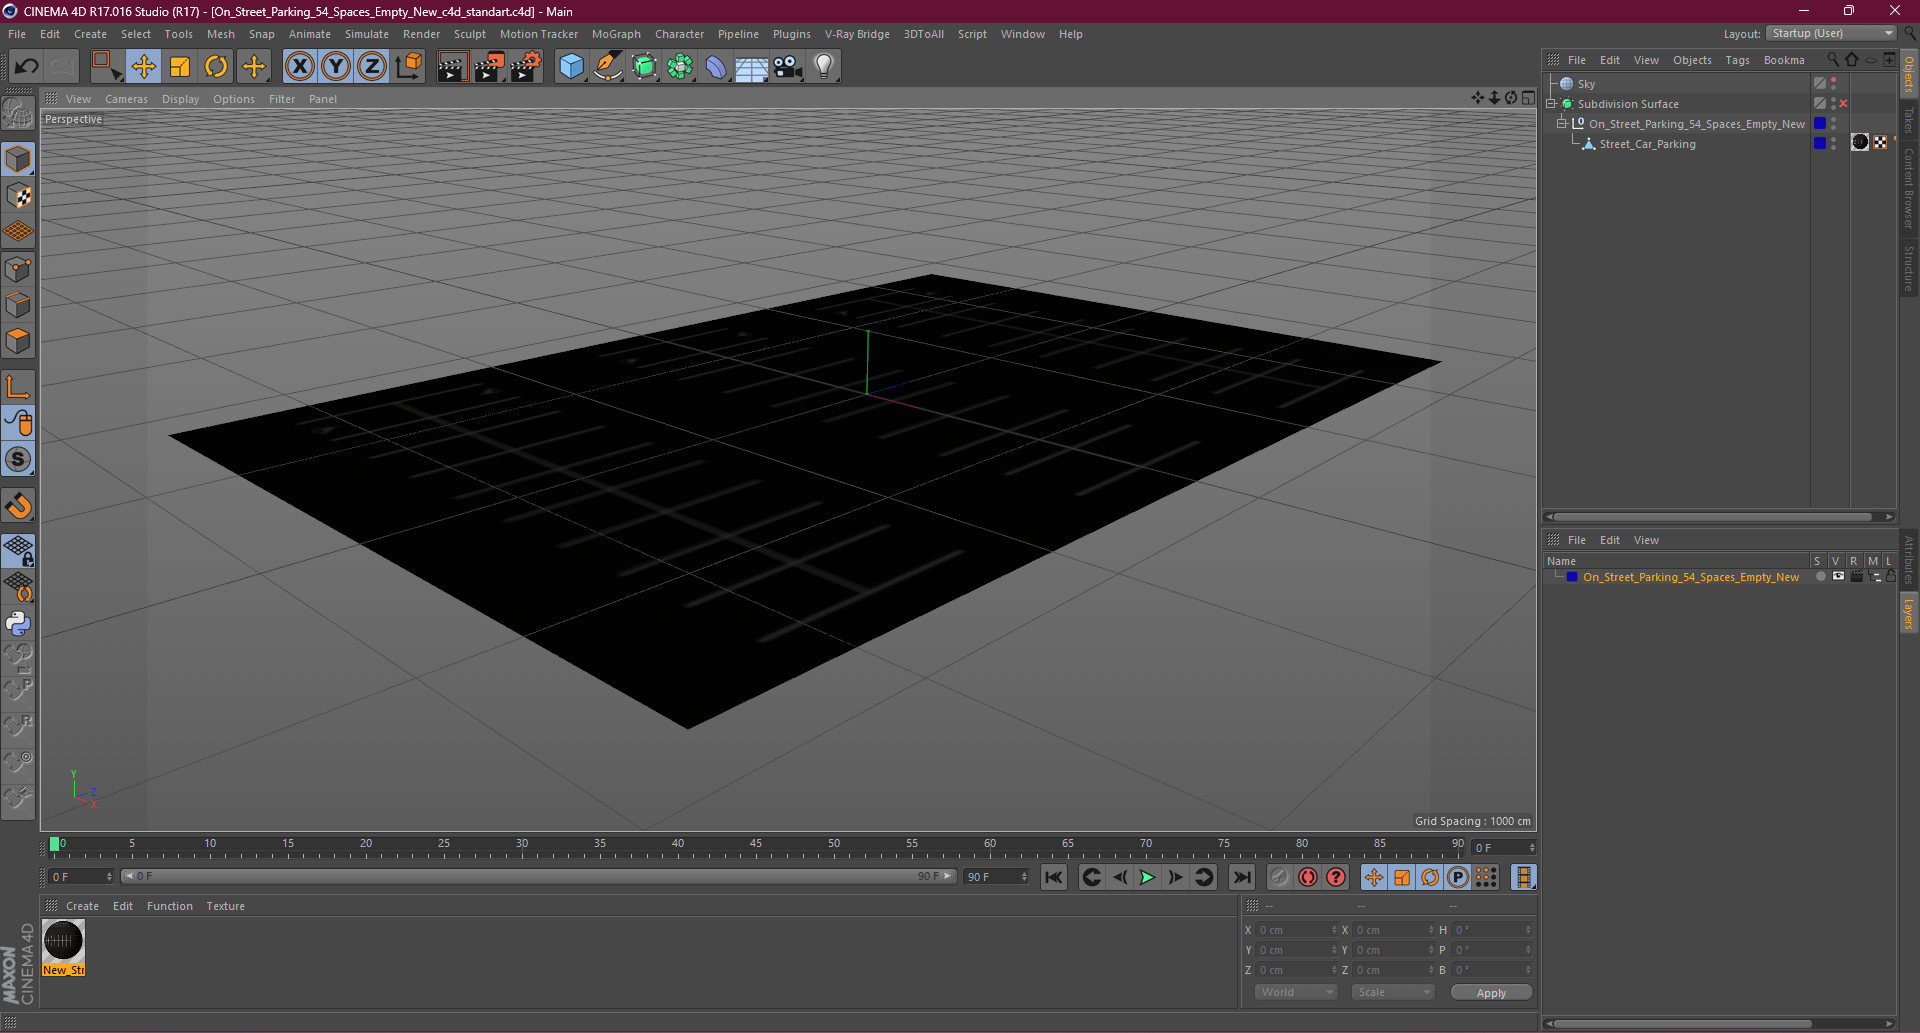Toggle layer solo dot
Image resolution: width=1920 pixels, height=1033 pixels.
coord(1820,576)
